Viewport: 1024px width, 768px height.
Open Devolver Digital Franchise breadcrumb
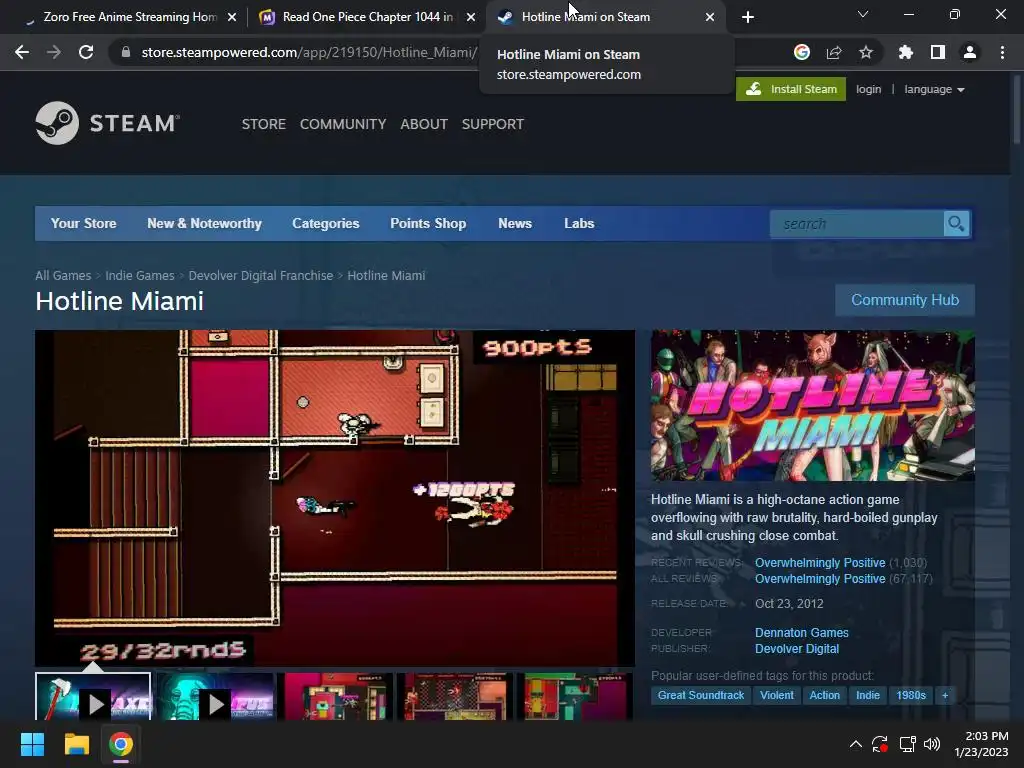click(261, 276)
